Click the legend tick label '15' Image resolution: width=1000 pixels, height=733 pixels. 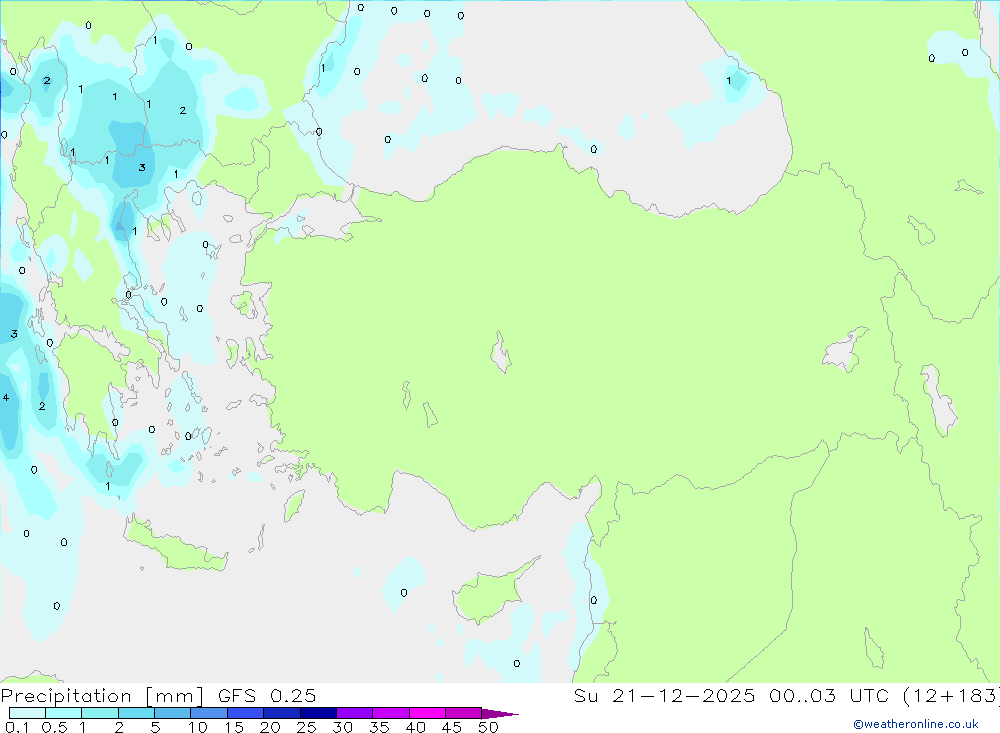(234, 727)
